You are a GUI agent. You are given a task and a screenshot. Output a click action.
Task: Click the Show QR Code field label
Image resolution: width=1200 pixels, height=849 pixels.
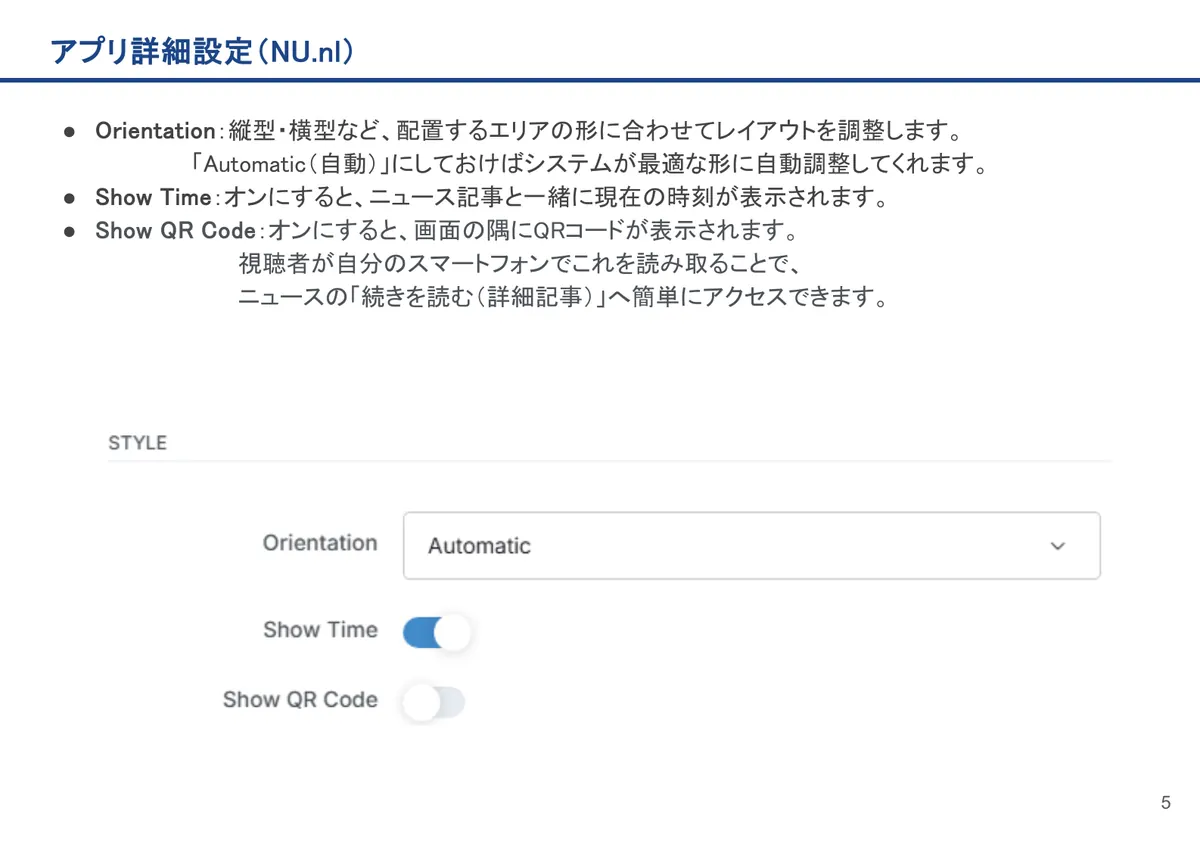tap(300, 700)
